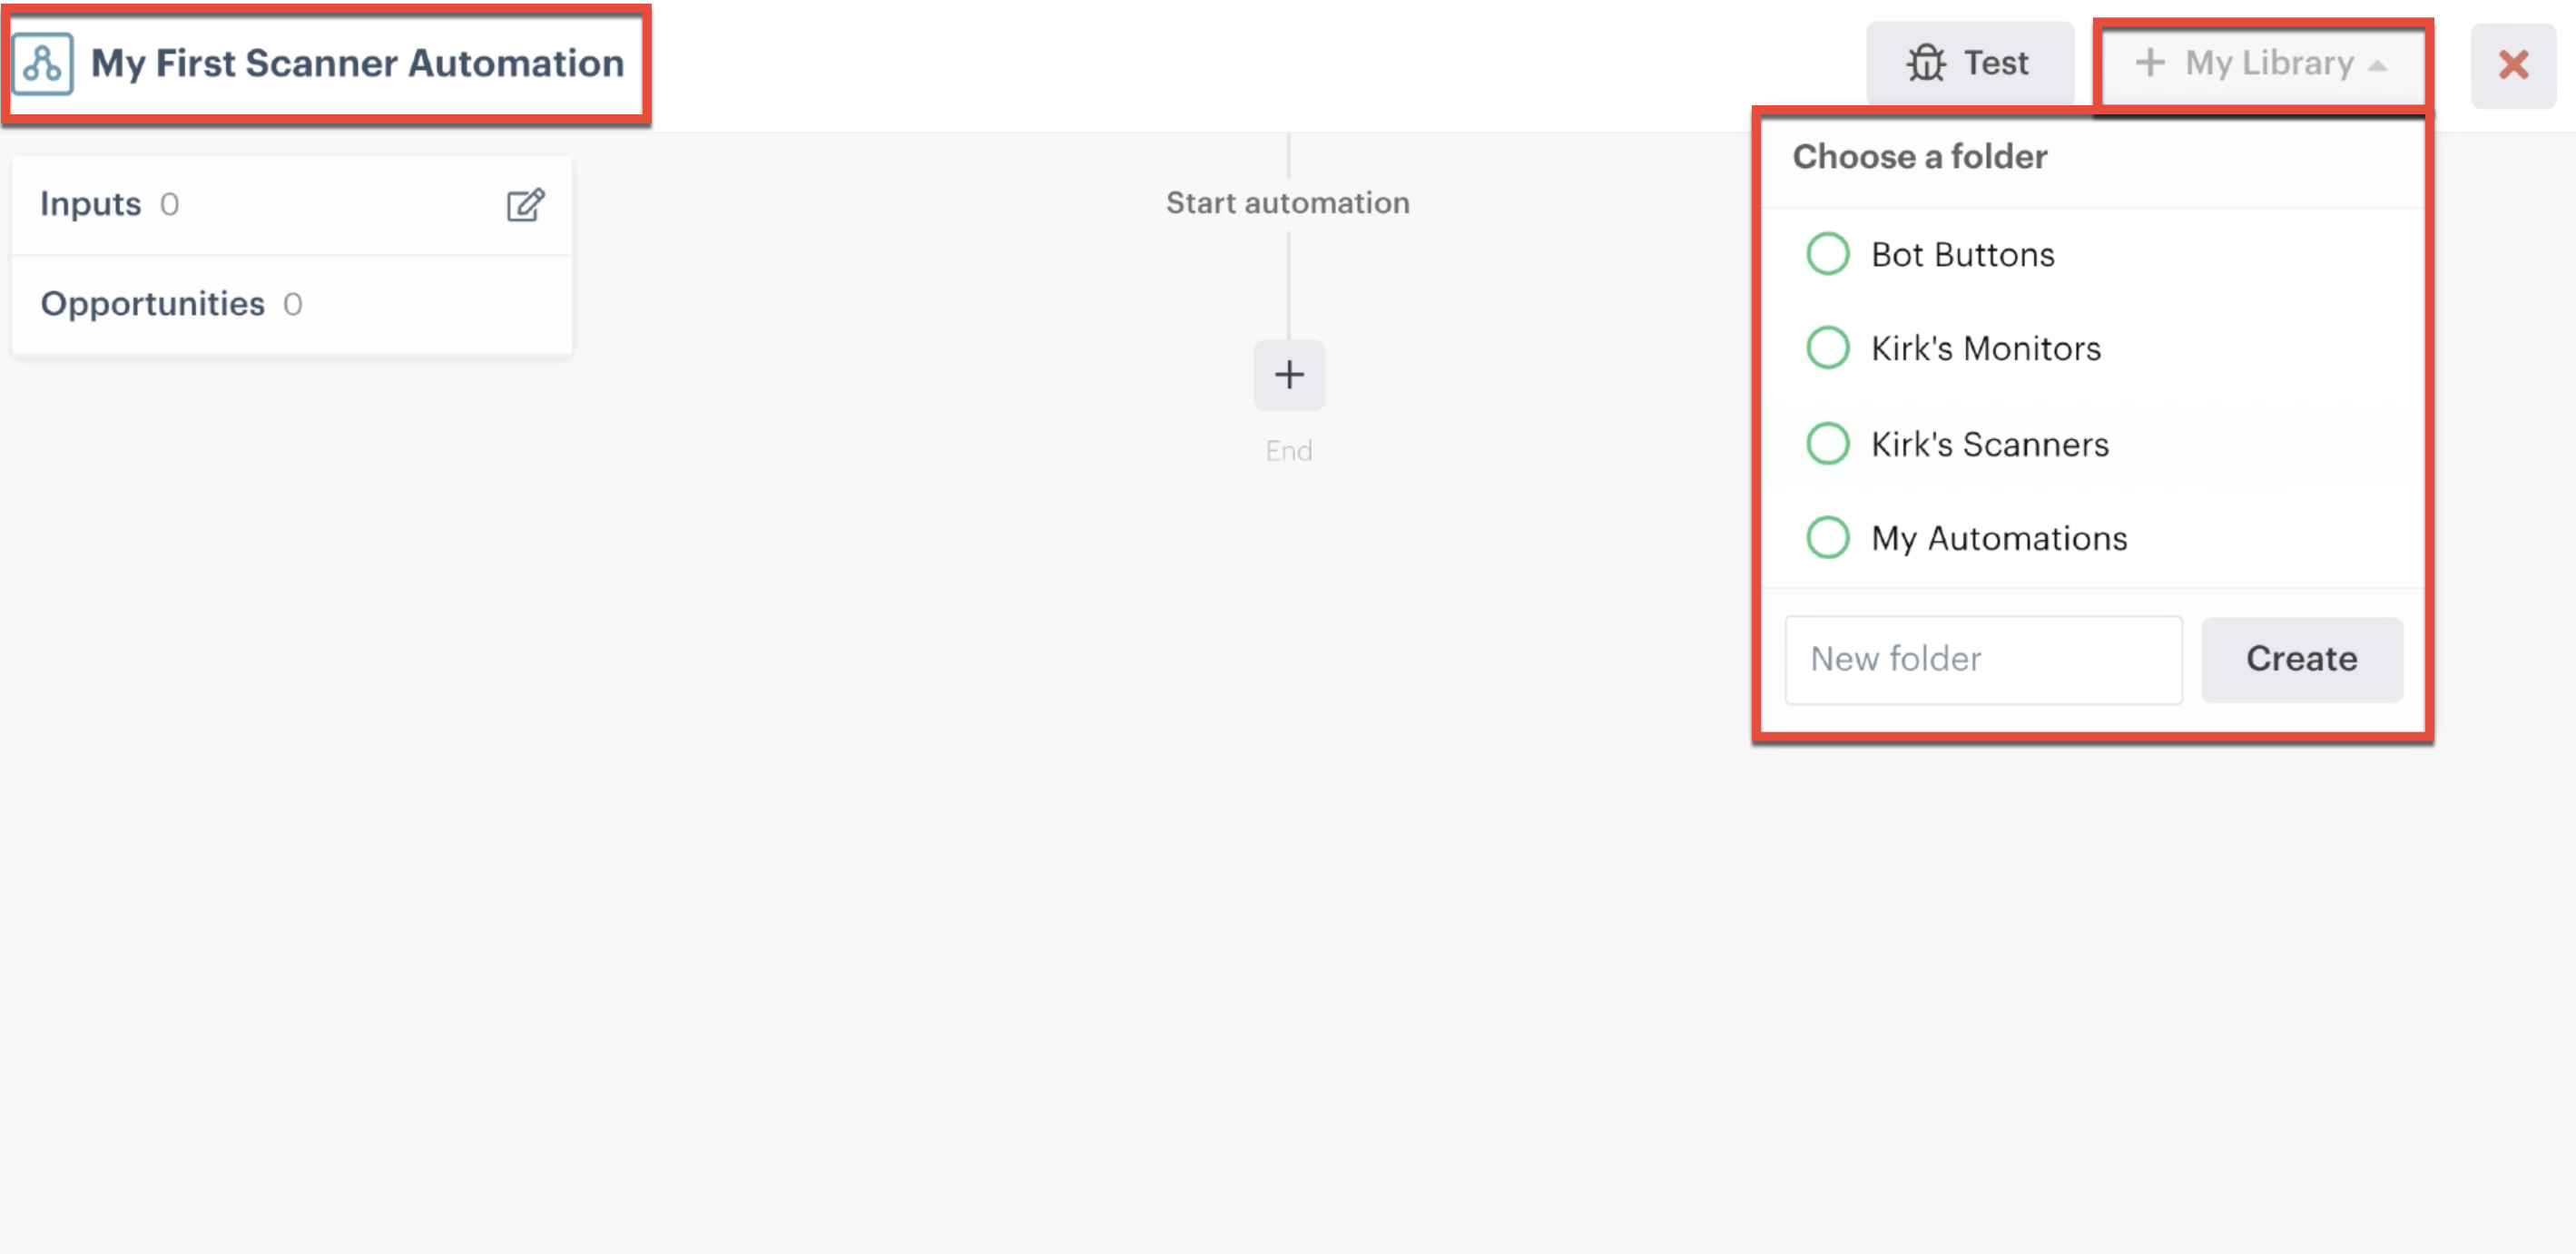This screenshot has height=1254, width=2576.
Task: Click the My First Scanner Automation title
Action: pos(357,63)
